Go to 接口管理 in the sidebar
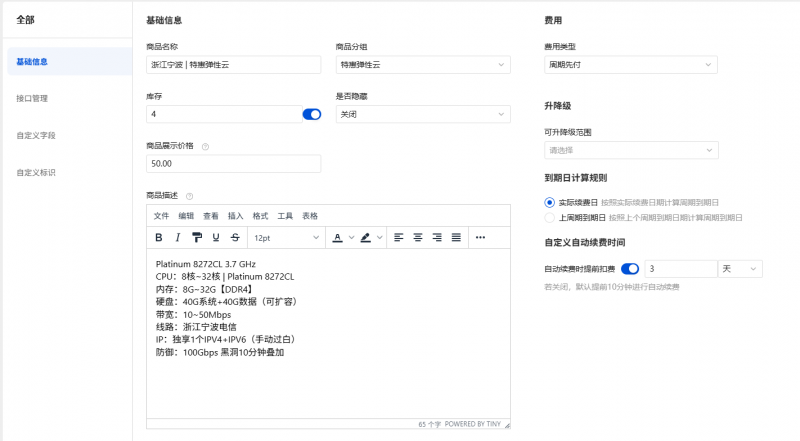This screenshot has height=441, width=800. pyautogui.click(x=32, y=99)
